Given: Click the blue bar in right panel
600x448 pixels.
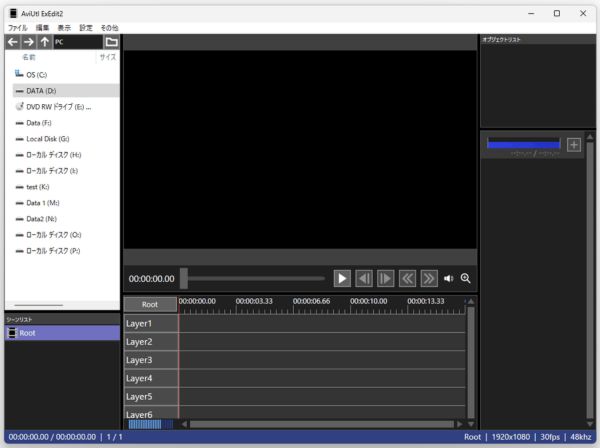Looking at the screenshot, I should click(523, 144).
